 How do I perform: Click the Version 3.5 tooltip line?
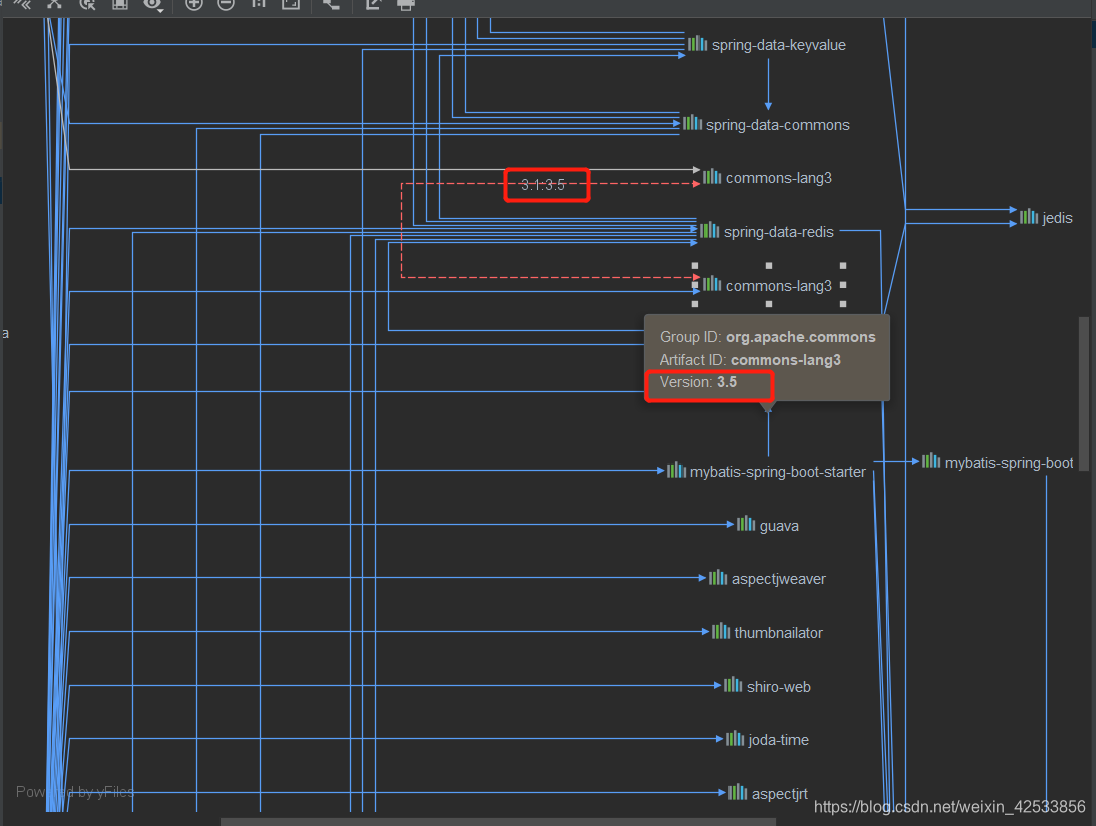[698, 382]
